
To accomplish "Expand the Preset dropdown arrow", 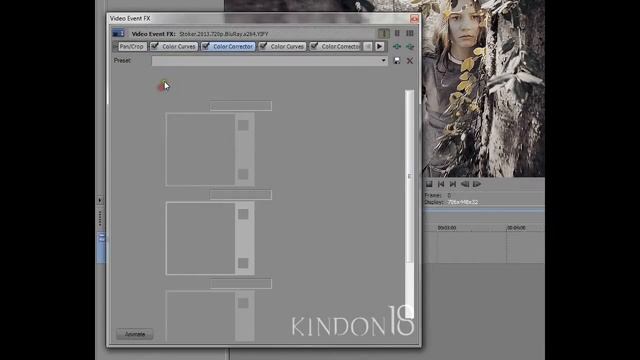I will [383, 60].
